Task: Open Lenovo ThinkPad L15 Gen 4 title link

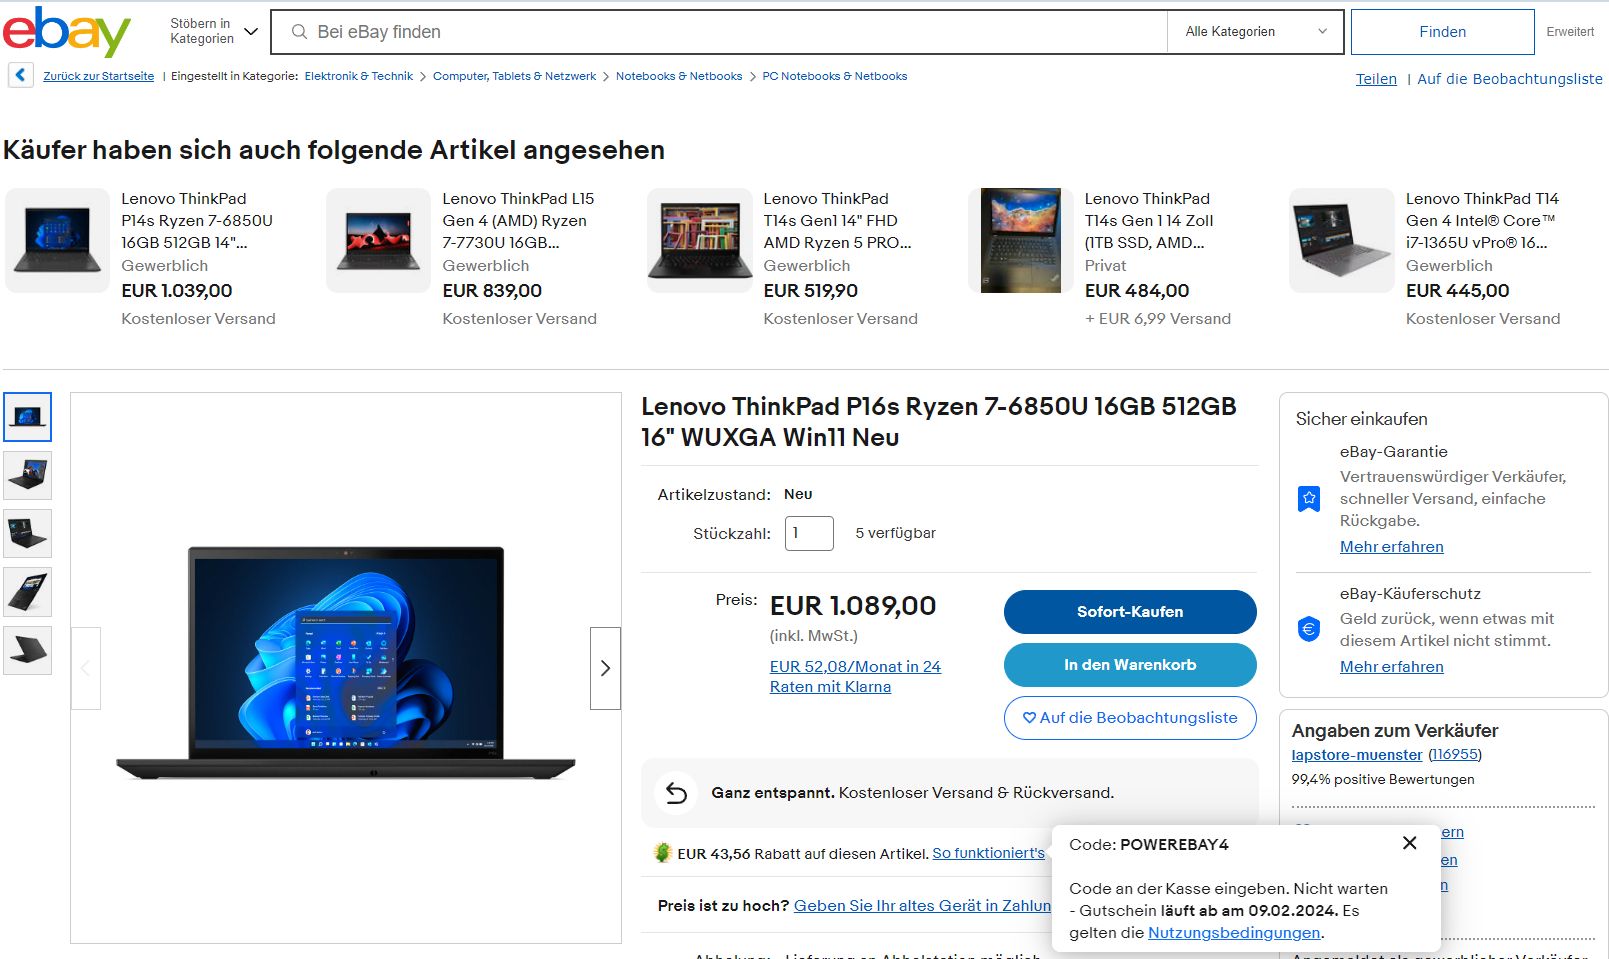Action: pos(518,221)
